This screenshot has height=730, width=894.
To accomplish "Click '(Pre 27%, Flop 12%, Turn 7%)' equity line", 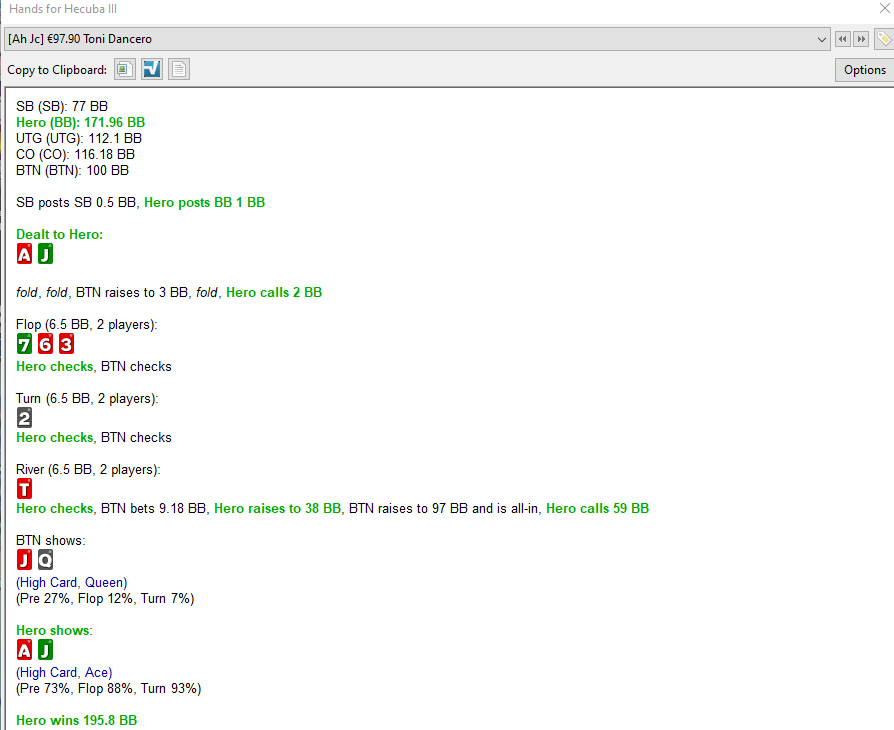I will coord(105,598).
